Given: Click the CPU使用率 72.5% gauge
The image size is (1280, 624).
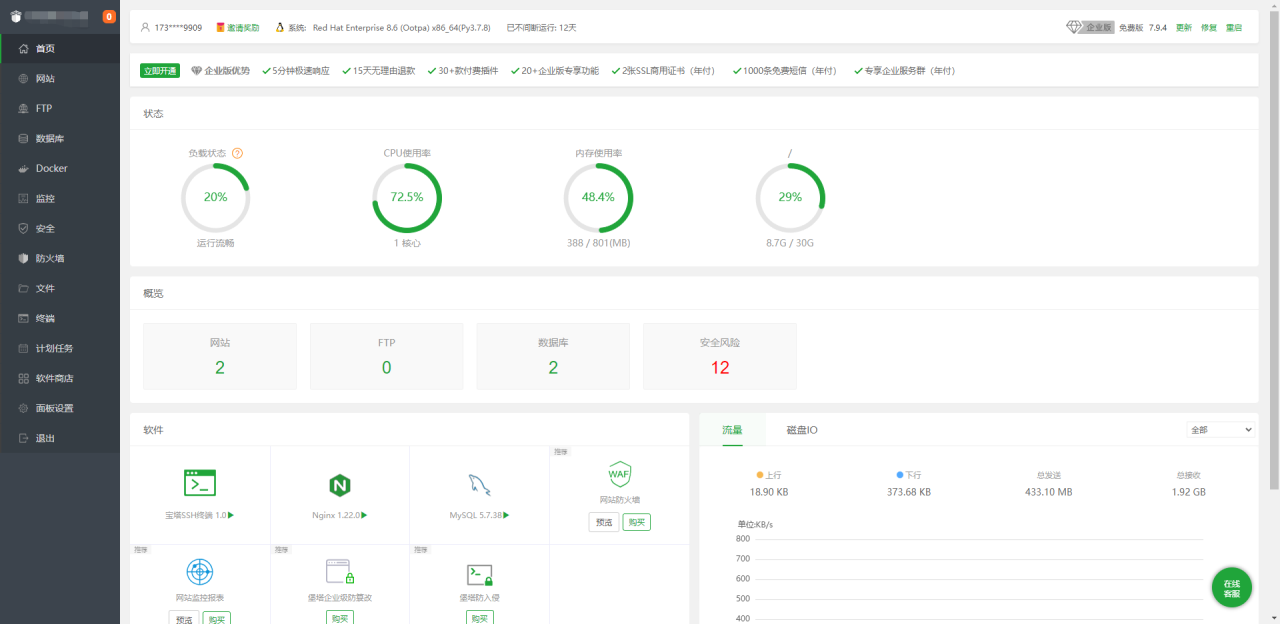Looking at the screenshot, I should (x=407, y=198).
